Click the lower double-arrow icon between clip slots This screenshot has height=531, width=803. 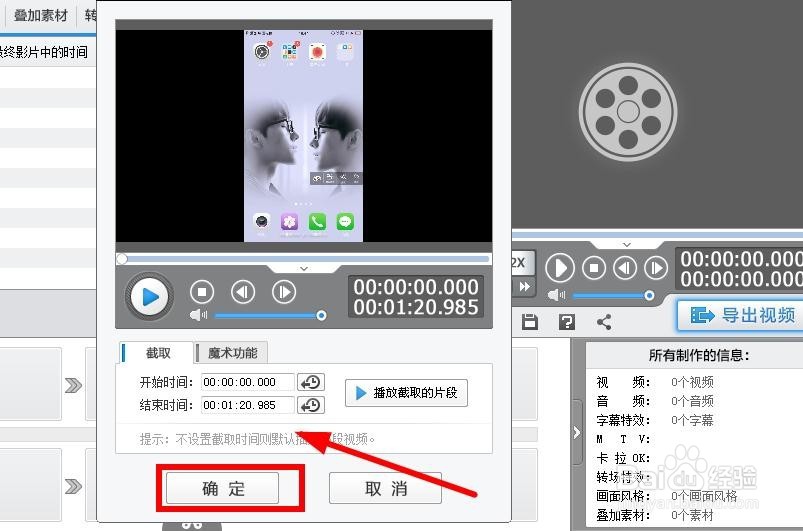[x=73, y=486]
